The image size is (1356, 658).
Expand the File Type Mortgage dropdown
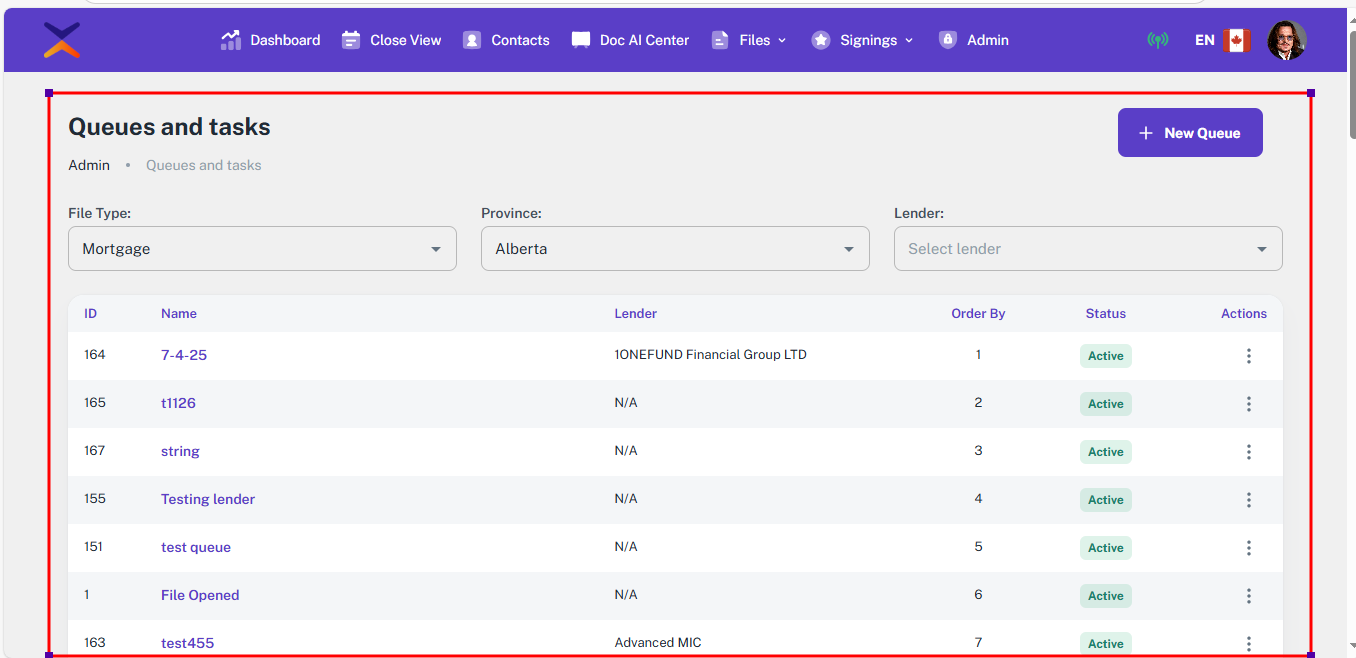pyautogui.click(x=262, y=249)
